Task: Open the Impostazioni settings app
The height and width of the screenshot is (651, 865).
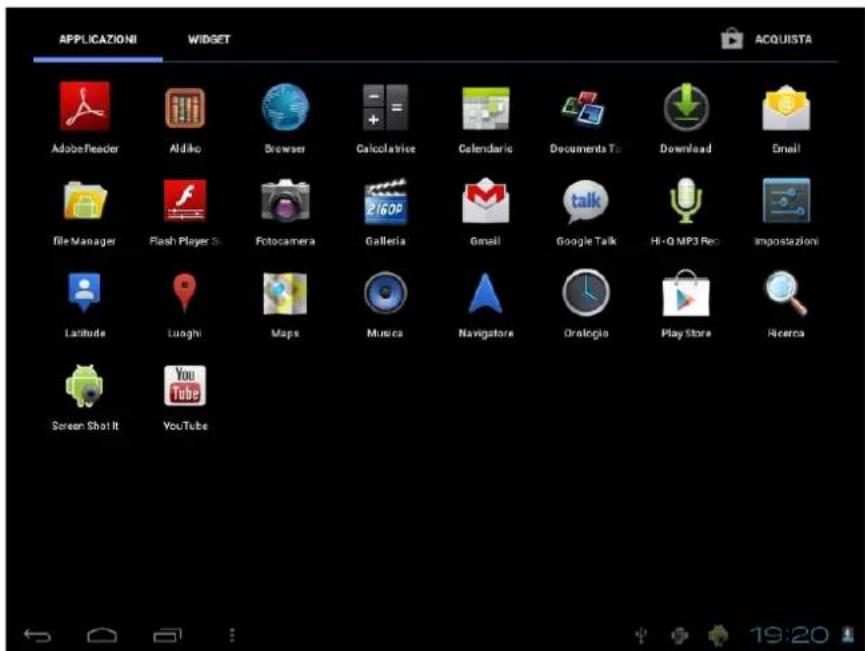Action: [x=786, y=200]
